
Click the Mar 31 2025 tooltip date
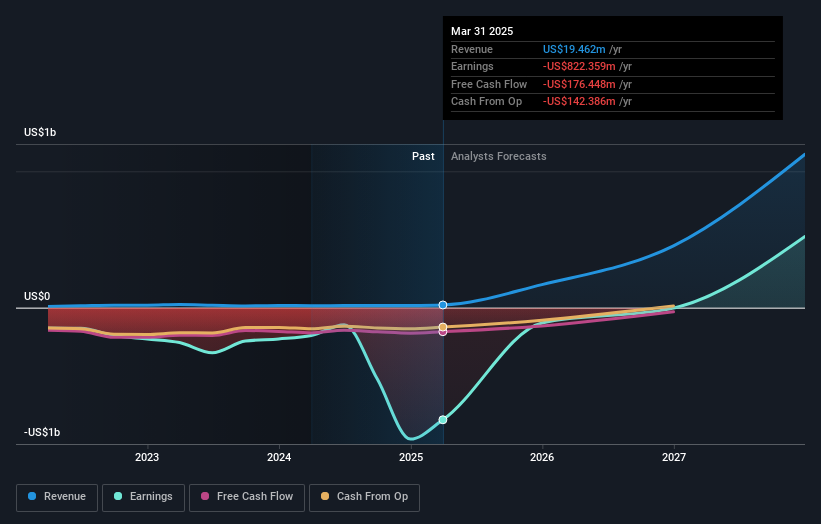coord(482,31)
